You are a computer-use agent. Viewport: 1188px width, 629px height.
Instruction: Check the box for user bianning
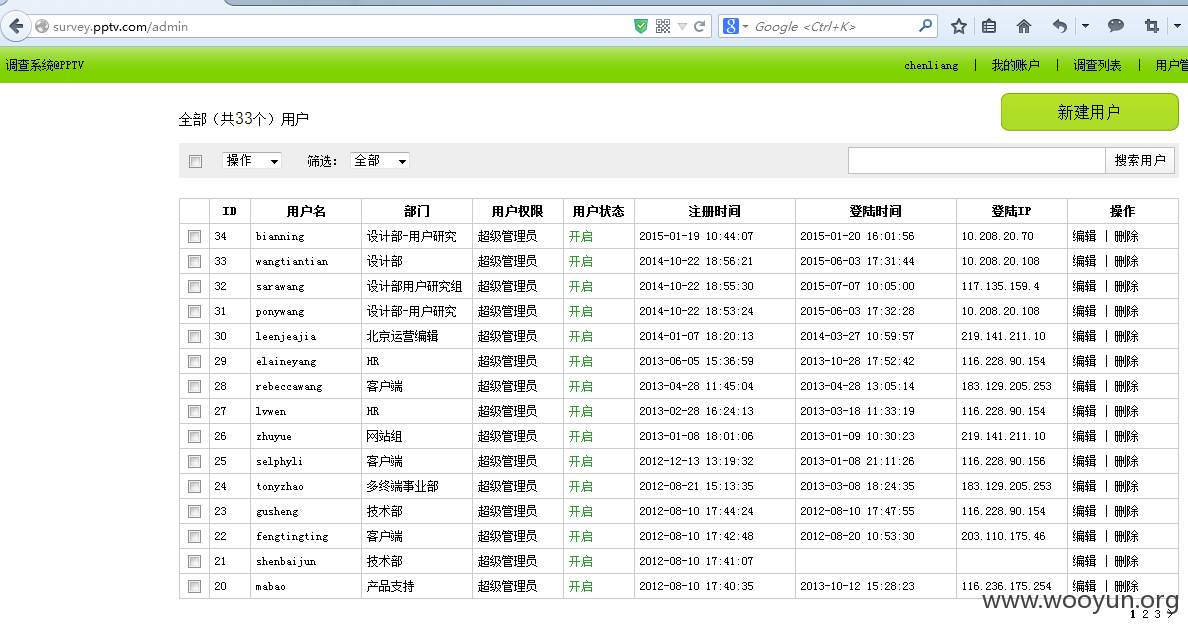195,236
